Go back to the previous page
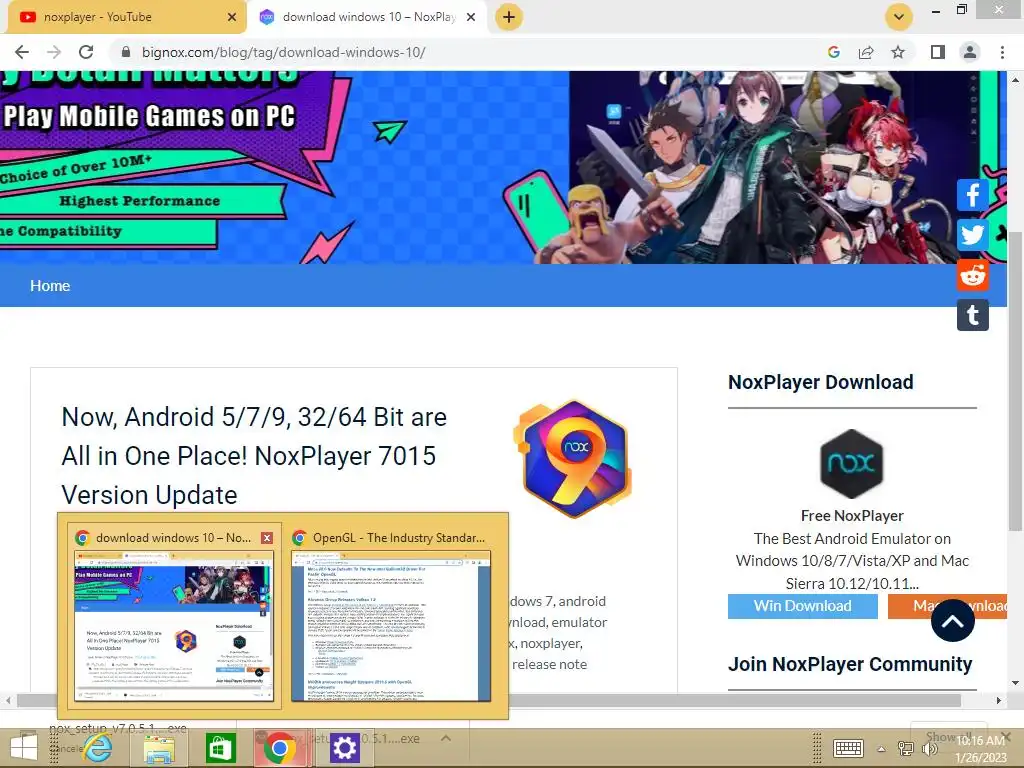The width and height of the screenshot is (1024, 768). [22, 52]
